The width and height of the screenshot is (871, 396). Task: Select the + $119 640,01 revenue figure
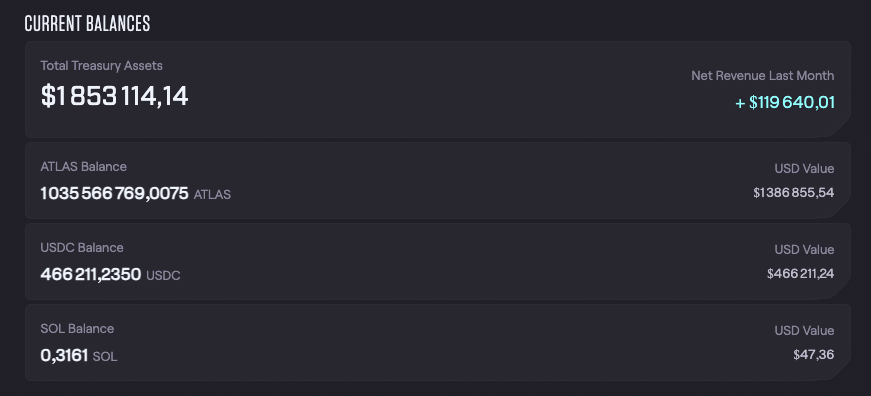click(785, 103)
